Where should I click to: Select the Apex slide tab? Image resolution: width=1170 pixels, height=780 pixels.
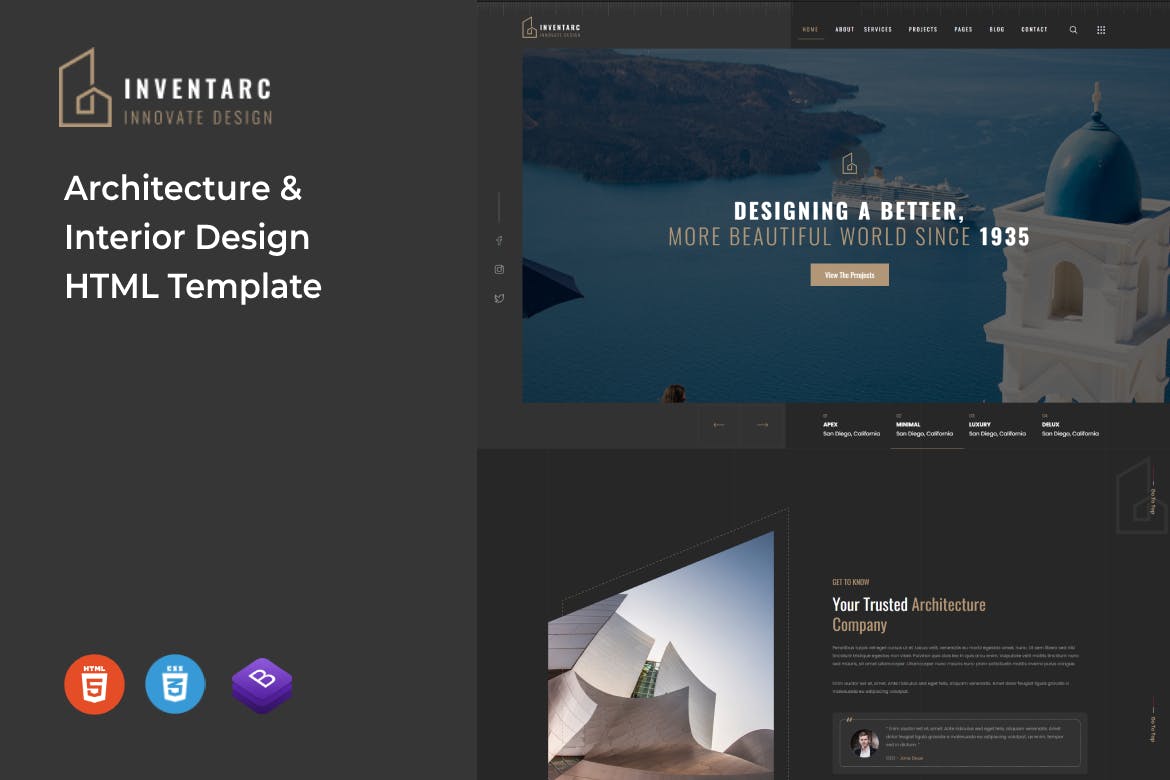[851, 427]
